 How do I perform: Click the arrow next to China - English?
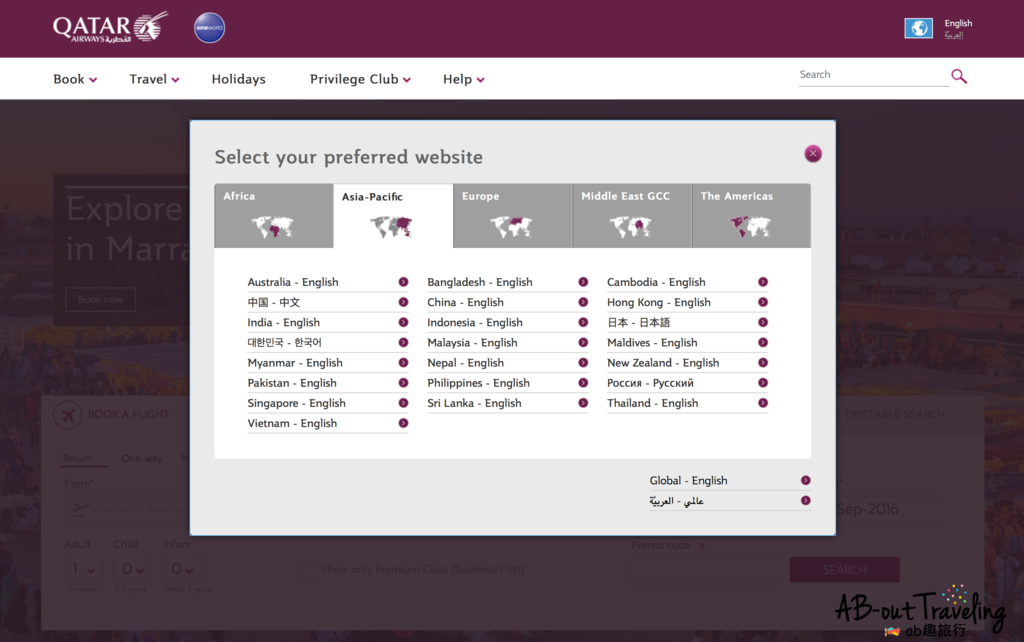click(583, 302)
